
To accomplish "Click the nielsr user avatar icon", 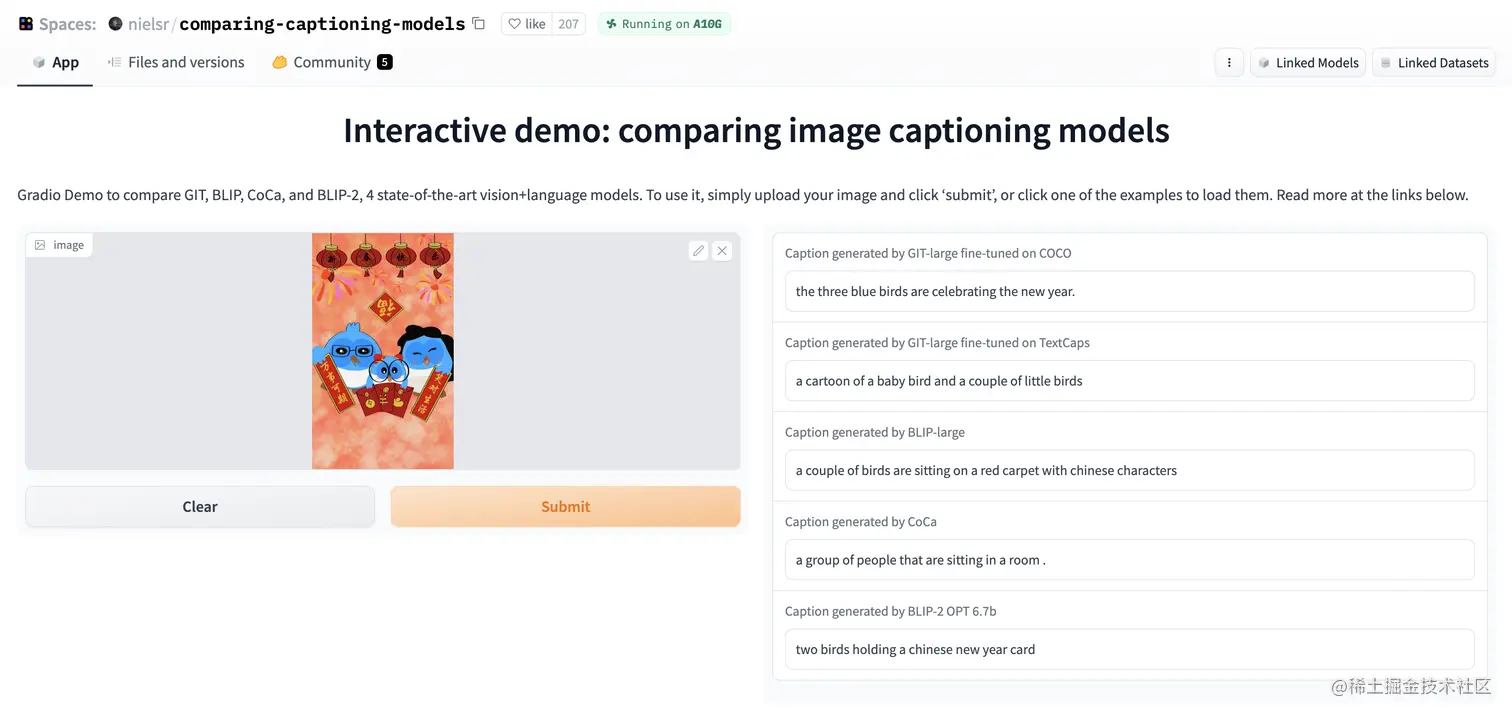I will [115, 24].
